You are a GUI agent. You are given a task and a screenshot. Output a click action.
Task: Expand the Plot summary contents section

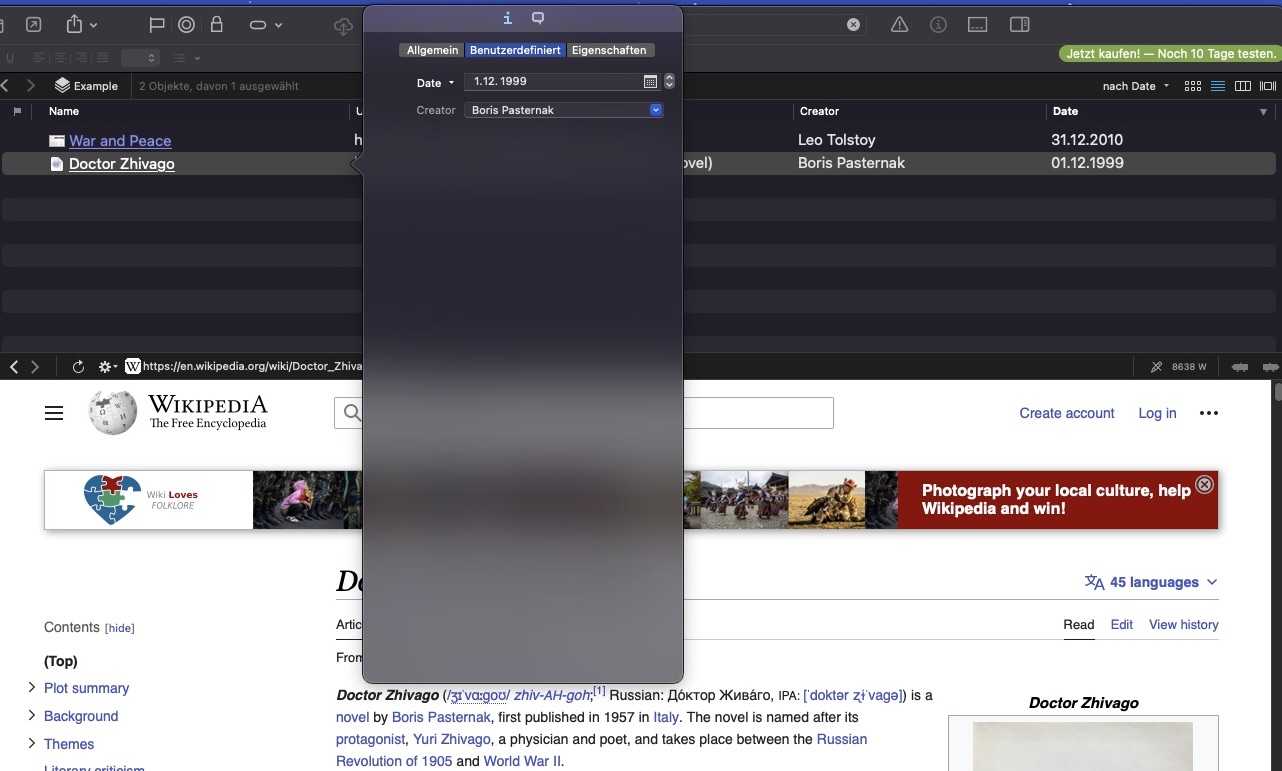(x=32, y=687)
